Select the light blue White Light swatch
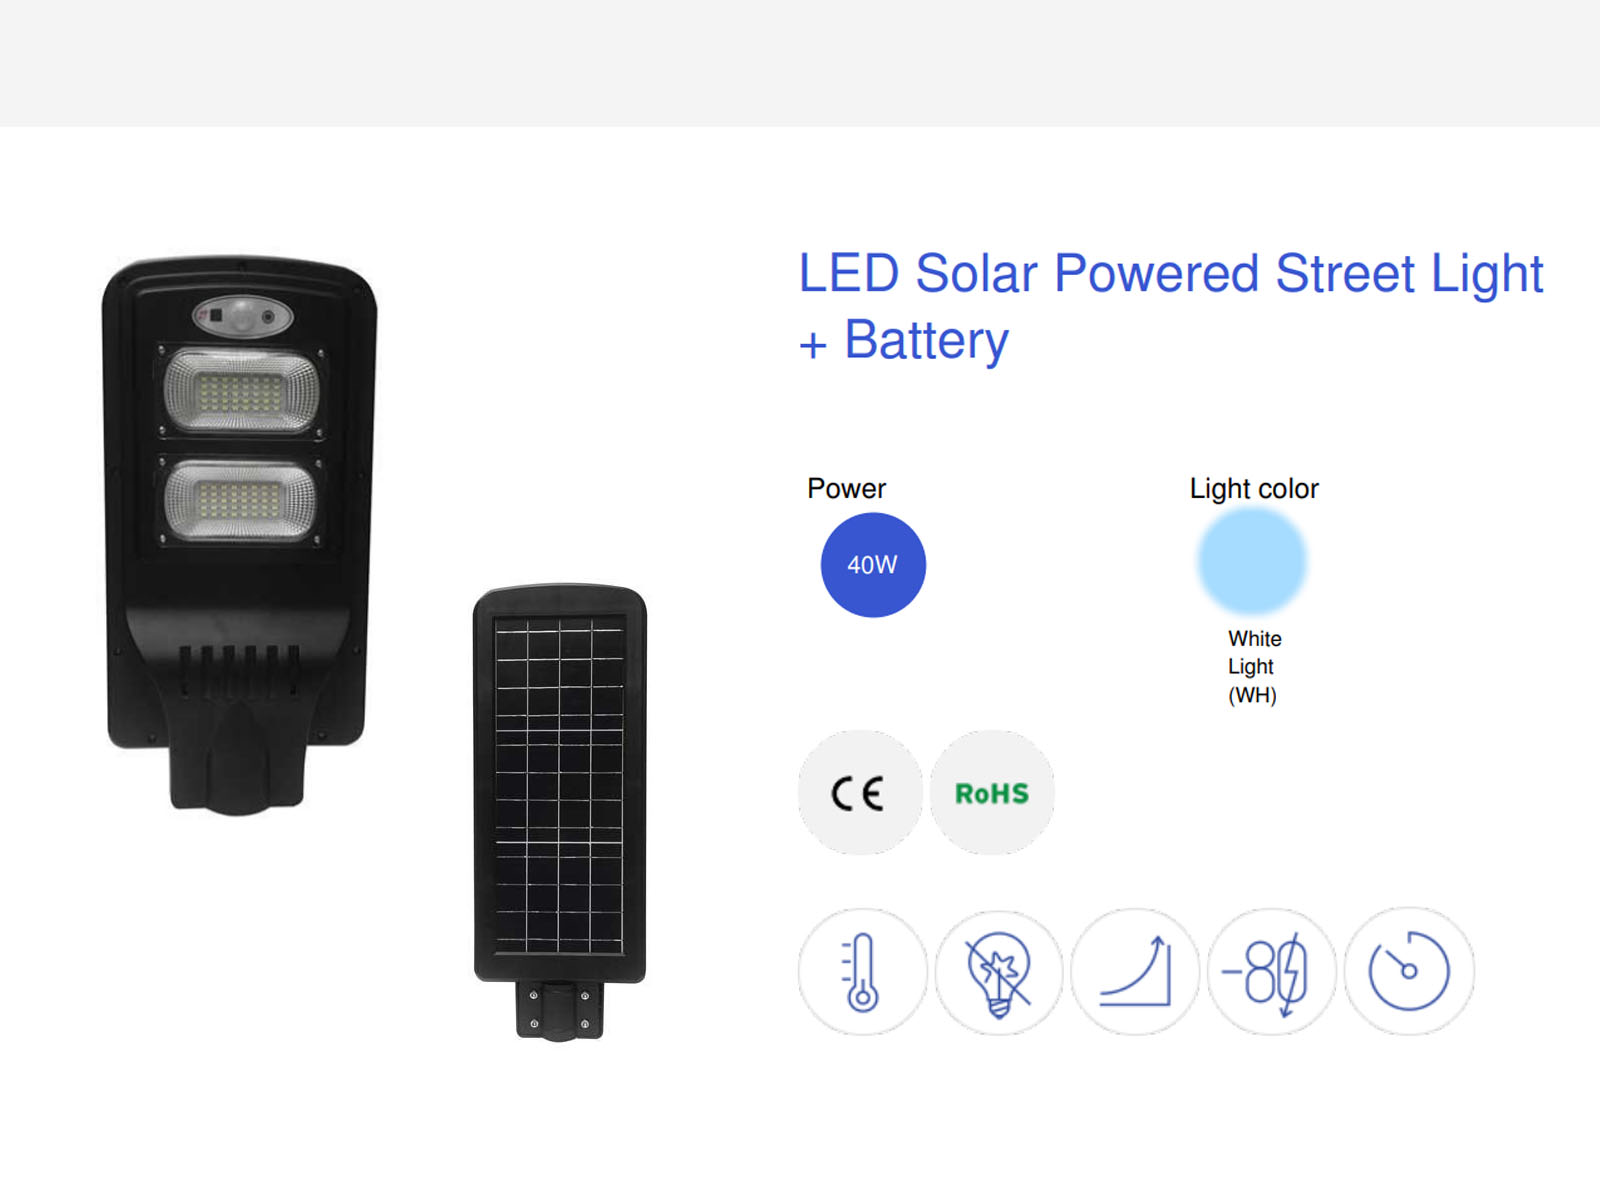The width and height of the screenshot is (1600, 1200). pos(1252,560)
